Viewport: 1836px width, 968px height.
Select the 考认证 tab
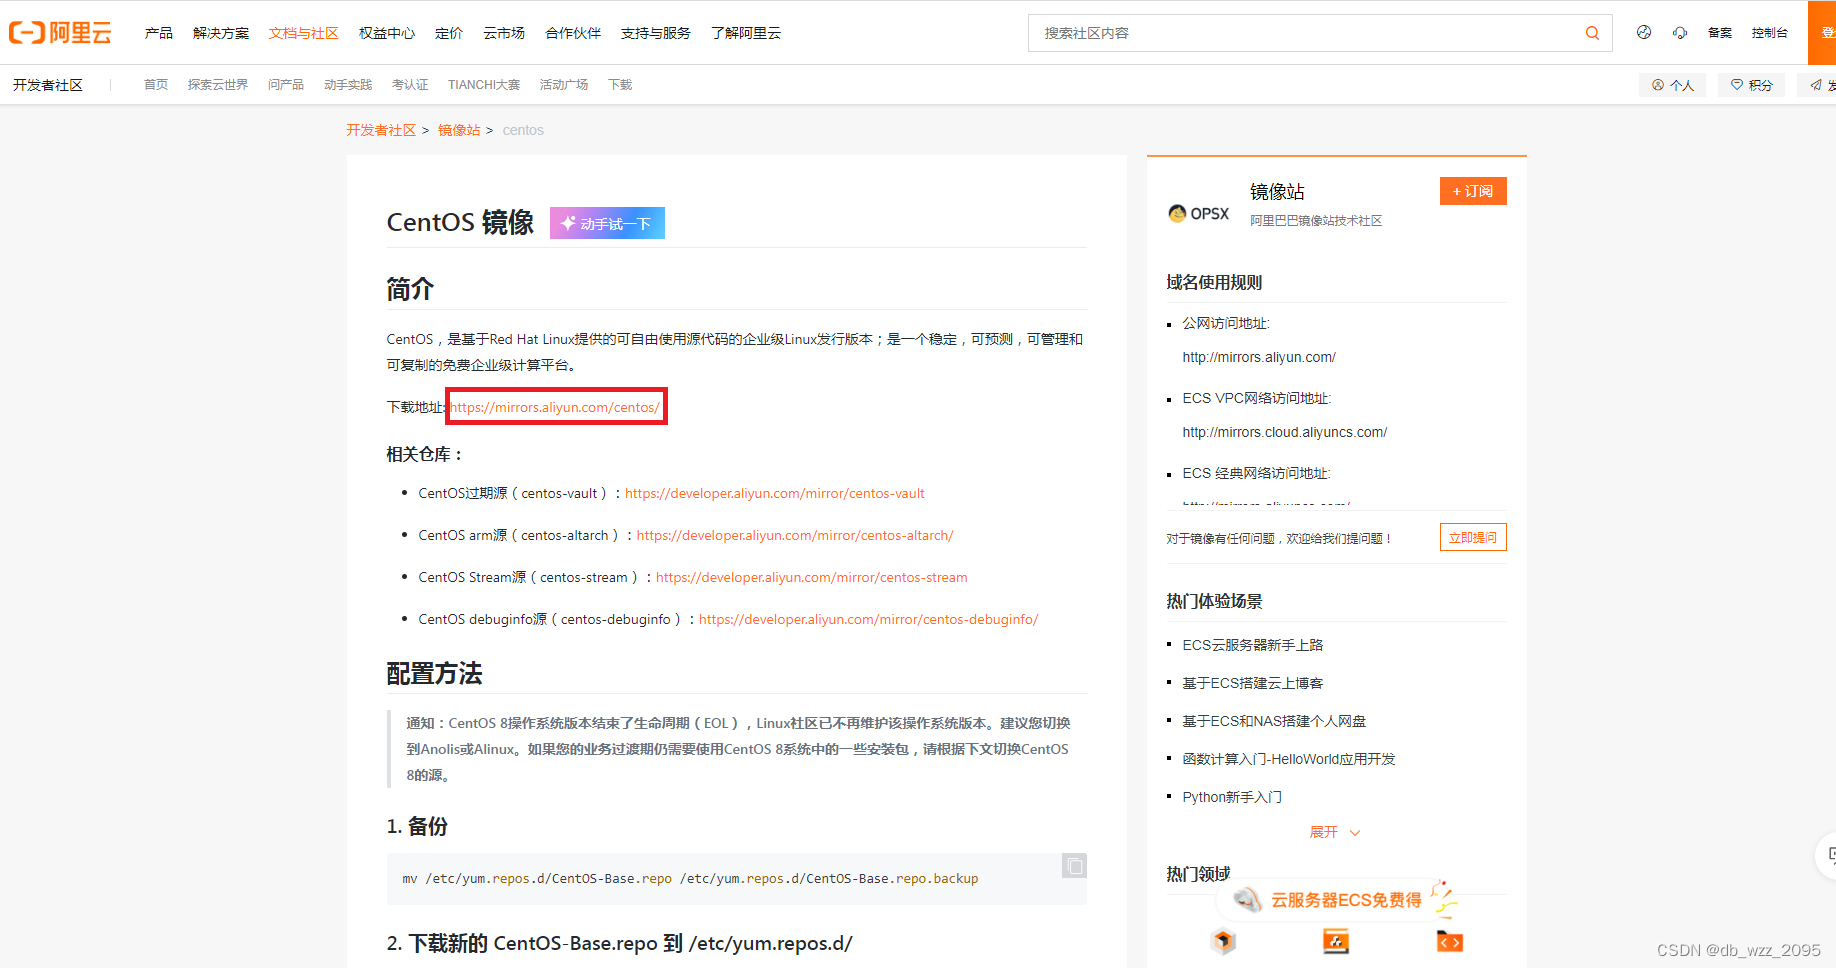[410, 85]
